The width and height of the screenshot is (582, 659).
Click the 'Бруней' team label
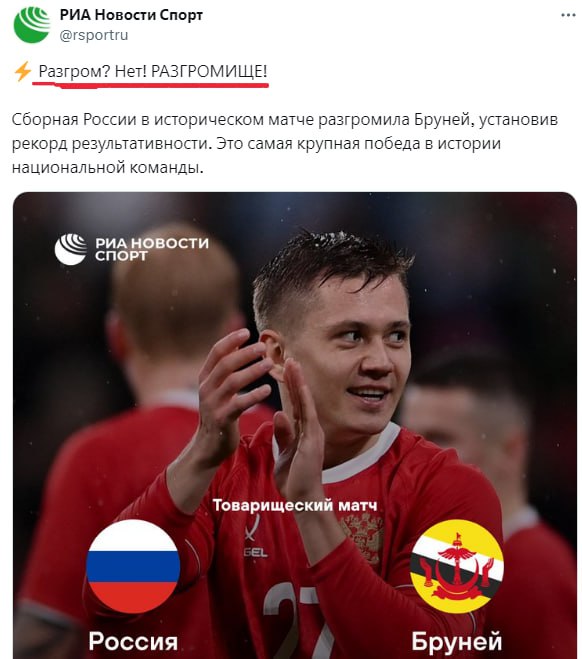coord(457,641)
